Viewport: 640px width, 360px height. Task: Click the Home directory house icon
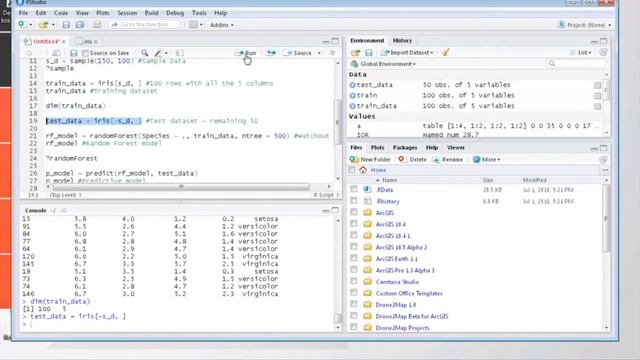coord(363,170)
